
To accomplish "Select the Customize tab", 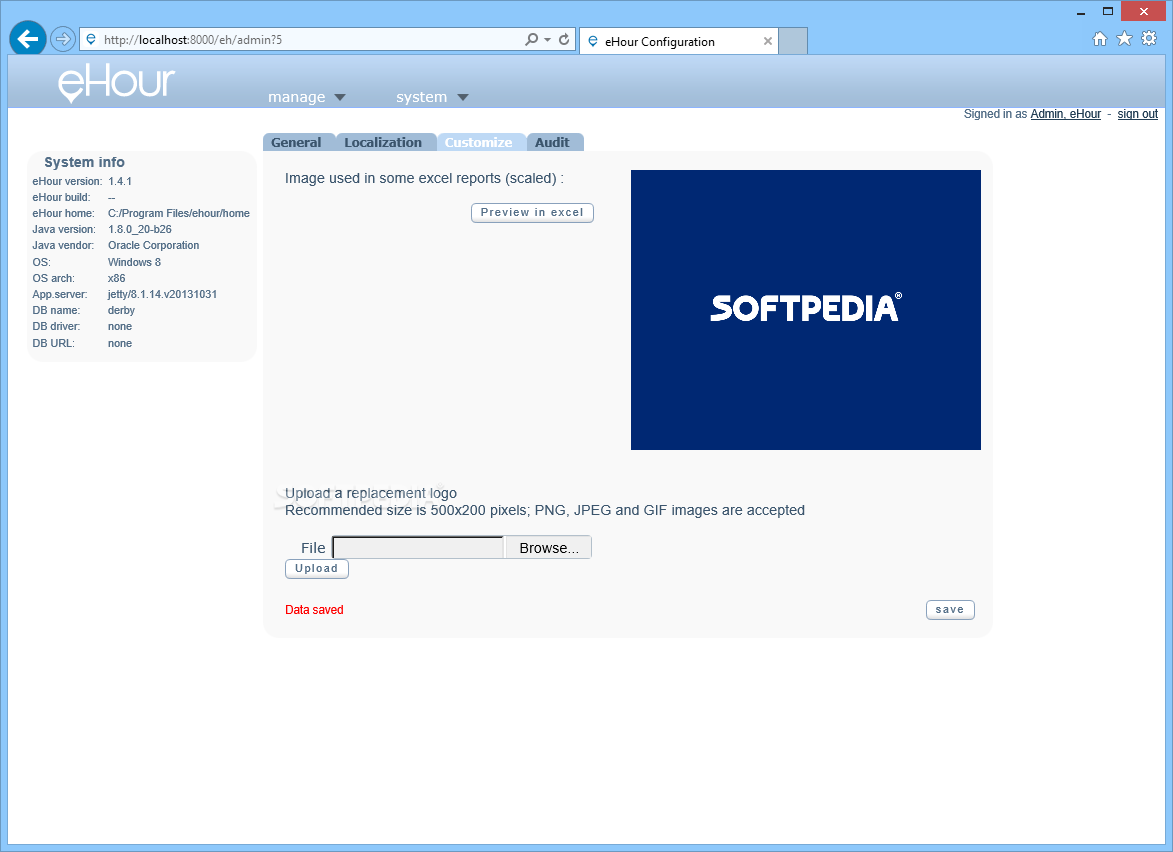I will [480, 142].
